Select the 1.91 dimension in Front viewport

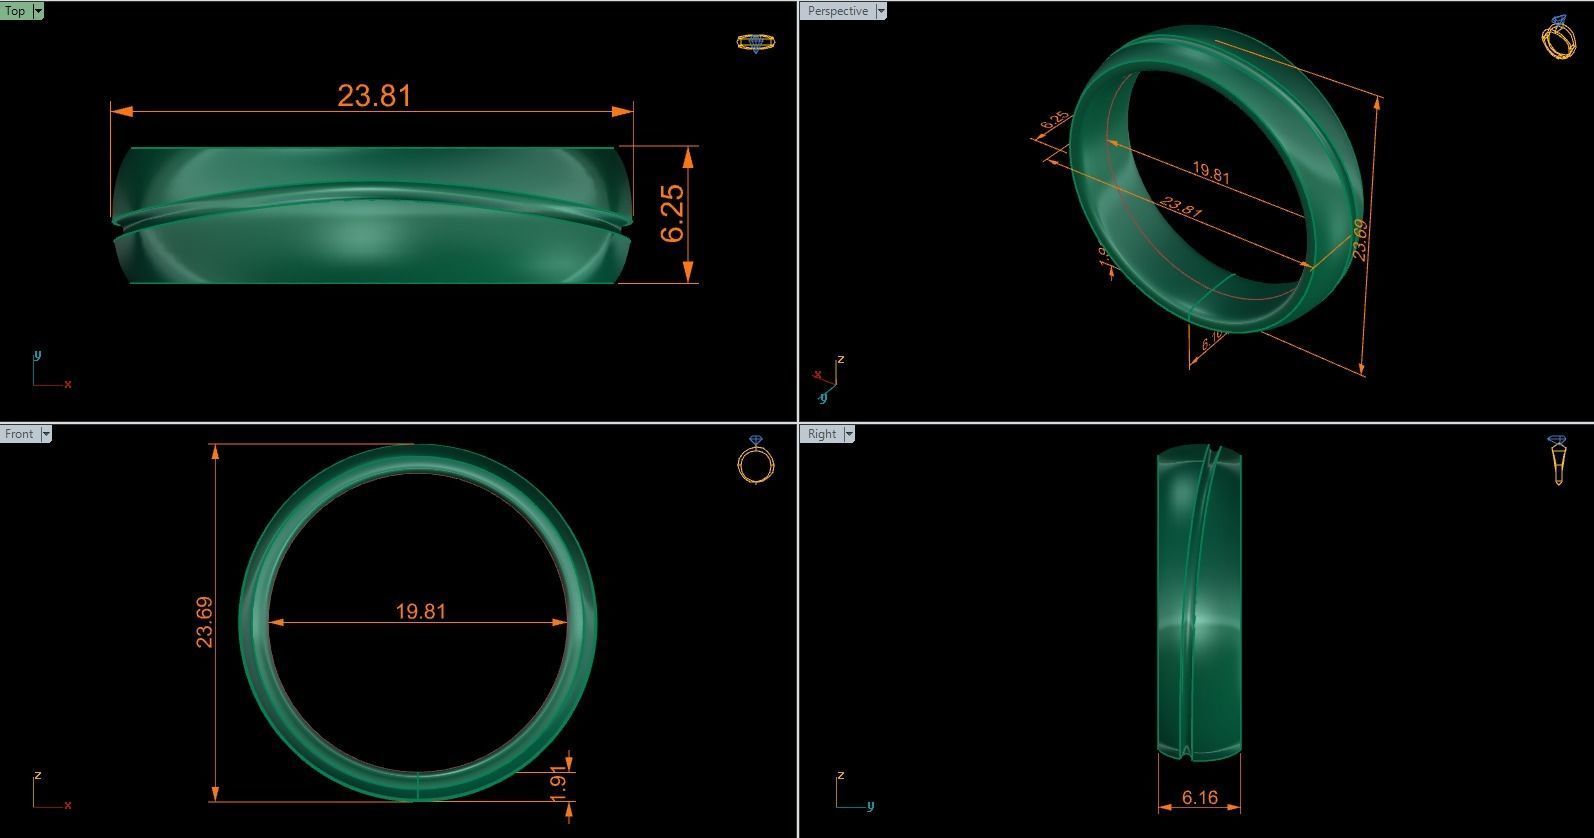(x=560, y=782)
